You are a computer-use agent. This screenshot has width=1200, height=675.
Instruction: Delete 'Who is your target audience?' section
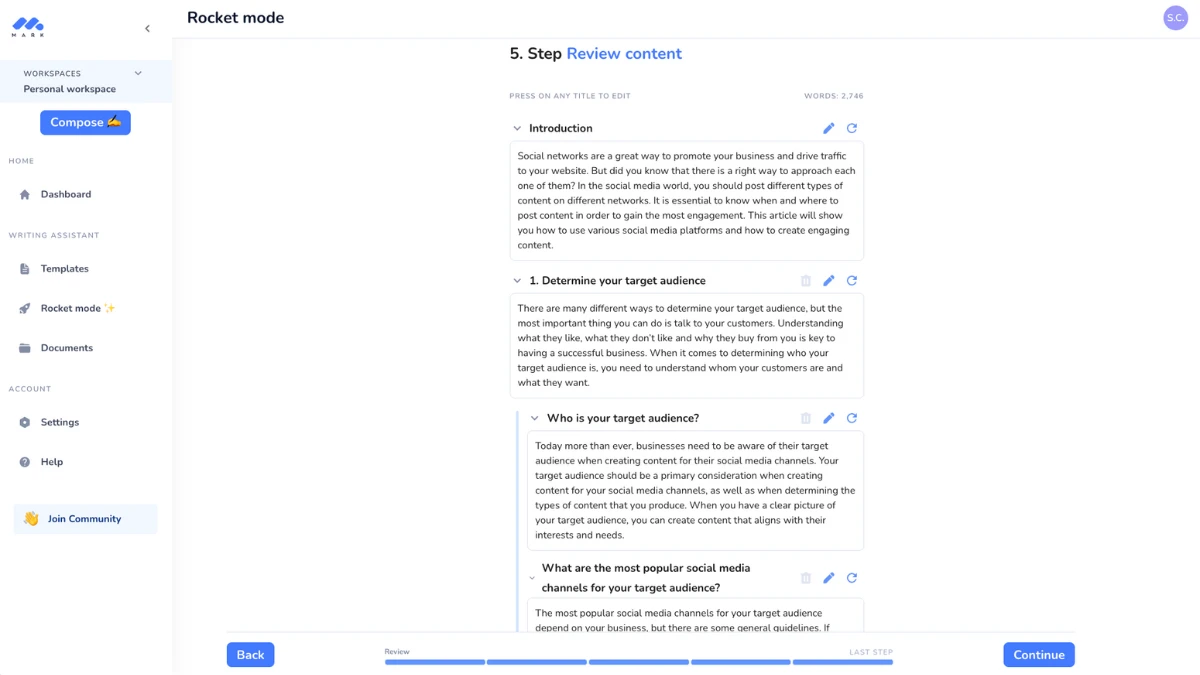pyautogui.click(x=806, y=418)
